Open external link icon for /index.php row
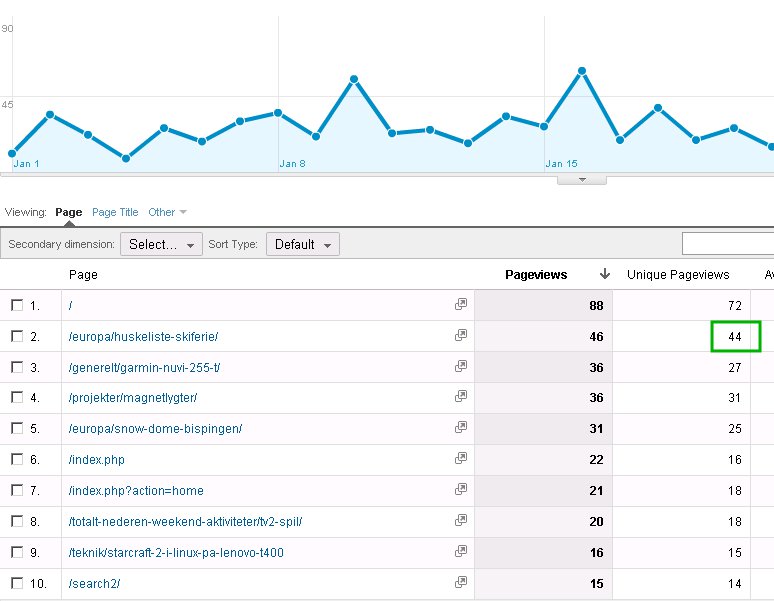 tap(461, 458)
